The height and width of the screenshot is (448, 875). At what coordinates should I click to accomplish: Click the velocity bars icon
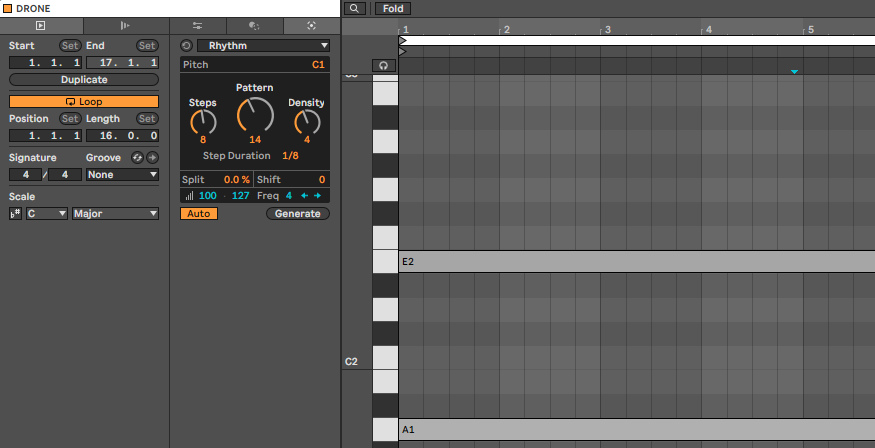tap(189, 196)
